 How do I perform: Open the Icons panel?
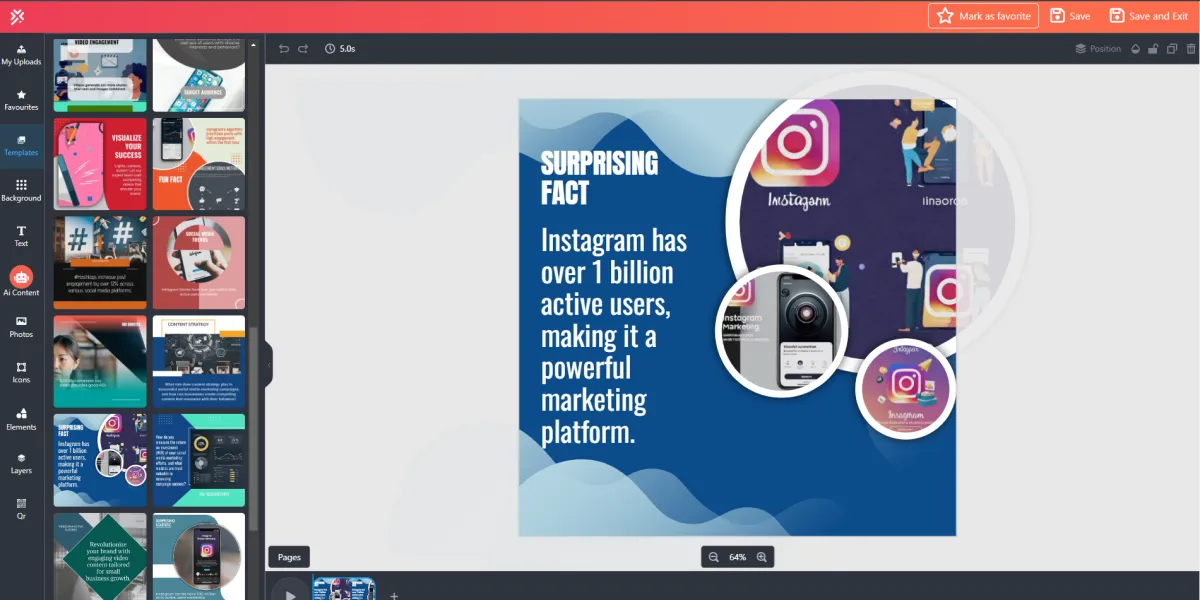pos(21,373)
